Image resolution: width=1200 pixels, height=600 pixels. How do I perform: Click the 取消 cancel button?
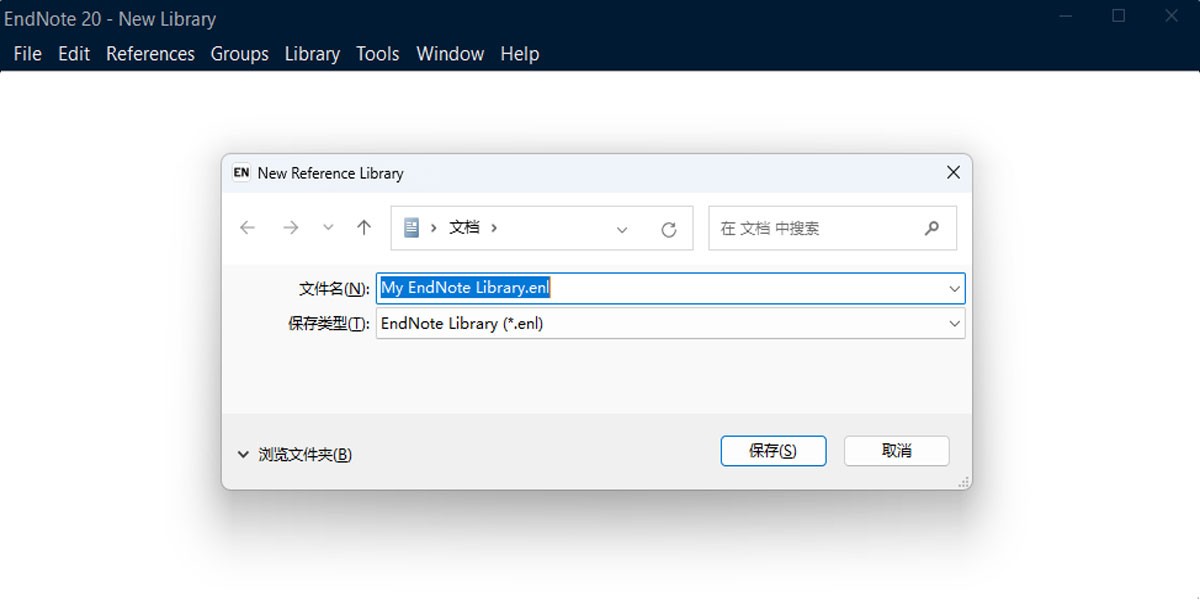tap(896, 451)
